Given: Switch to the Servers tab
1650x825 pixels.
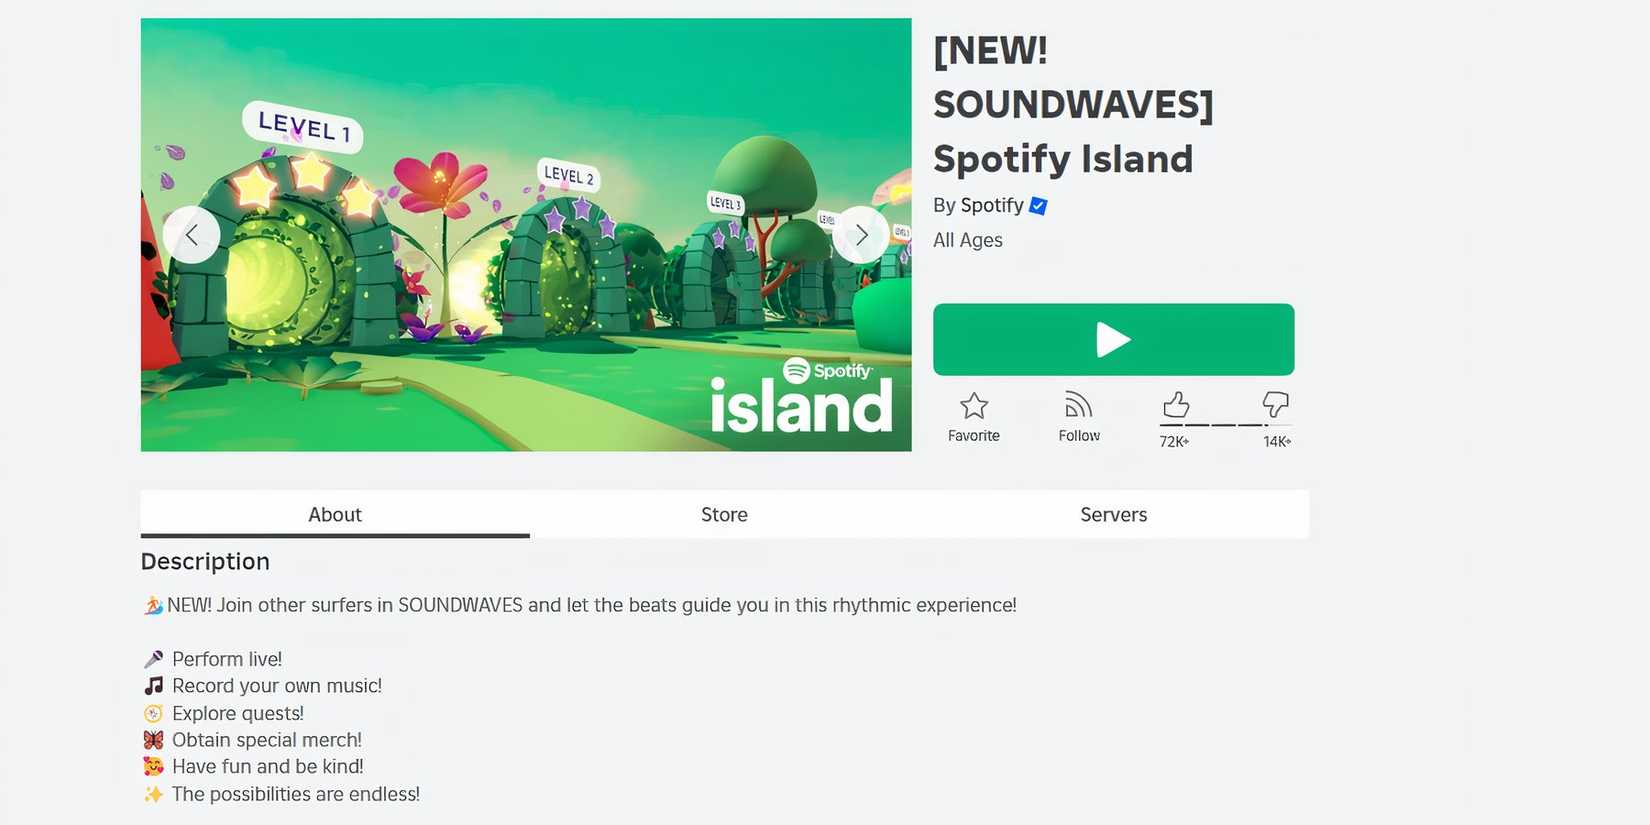Looking at the screenshot, I should (x=1113, y=514).
